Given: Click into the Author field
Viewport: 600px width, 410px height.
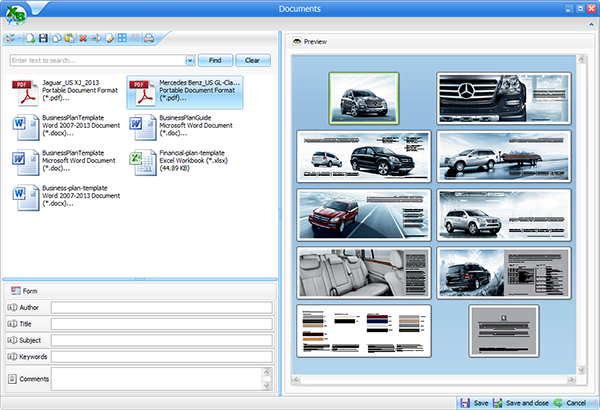Looking at the screenshot, I should pyautogui.click(x=160, y=307).
